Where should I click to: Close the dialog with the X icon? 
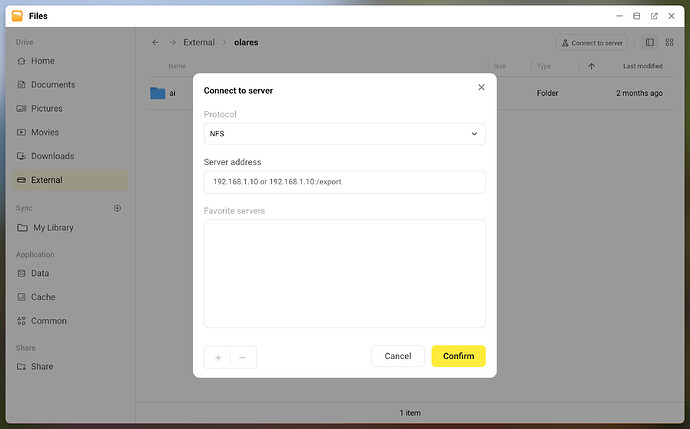point(481,87)
